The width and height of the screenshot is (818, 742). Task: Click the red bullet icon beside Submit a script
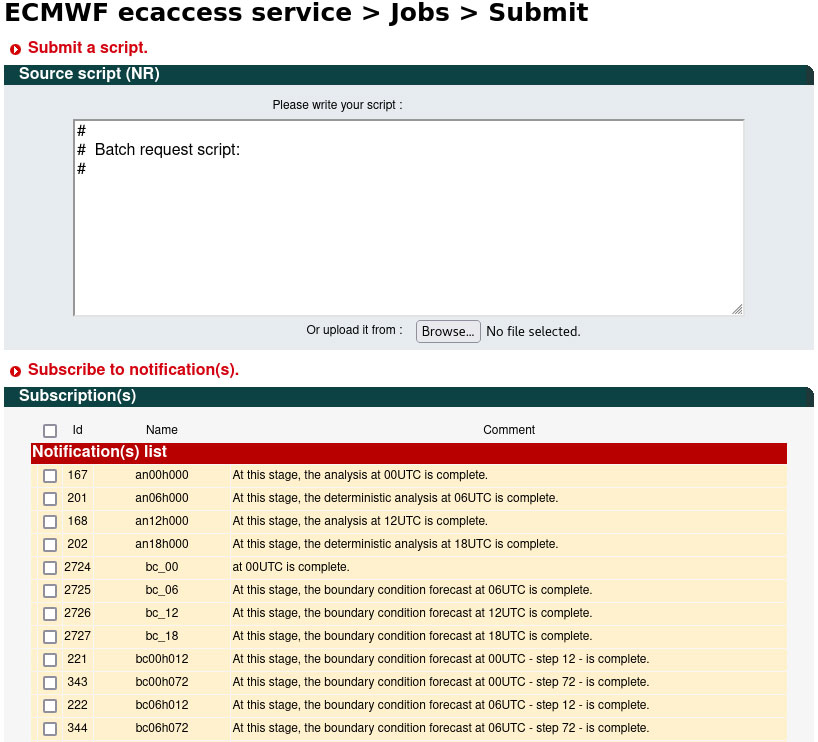pyautogui.click(x=15, y=49)
